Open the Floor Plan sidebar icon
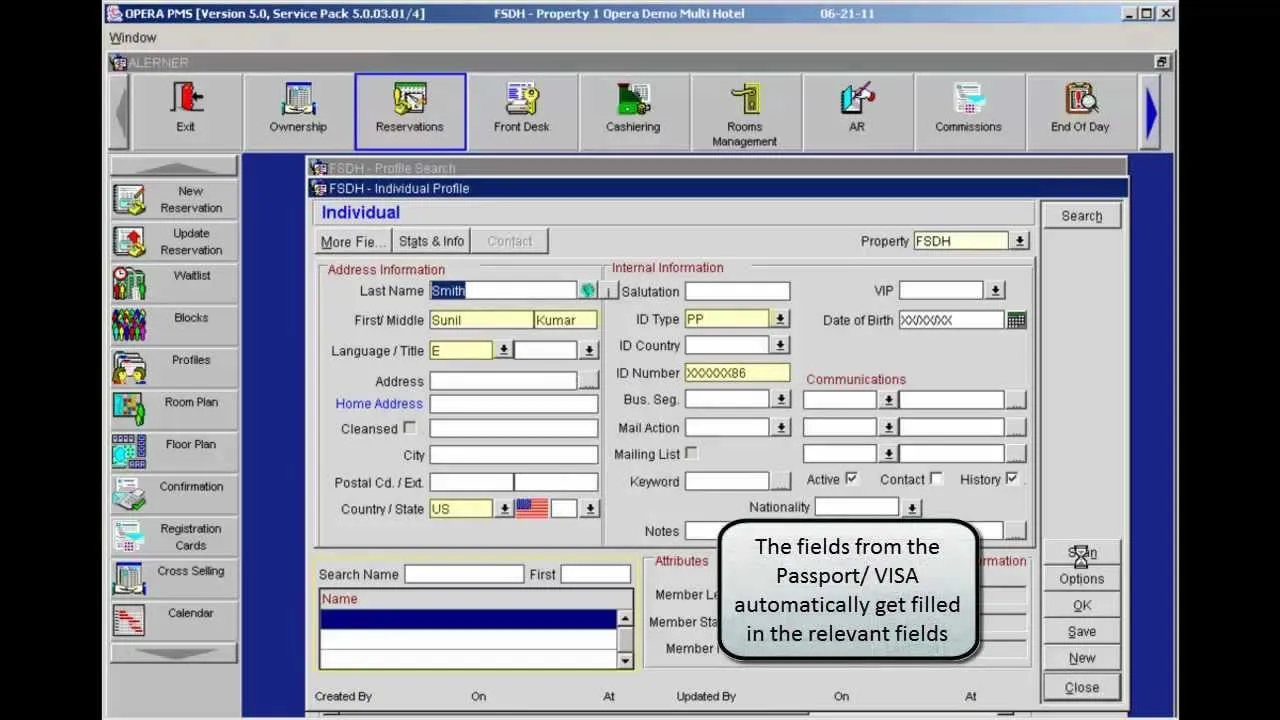The height and width of the screenshot is (720, 1280). (x=130, y=452)
